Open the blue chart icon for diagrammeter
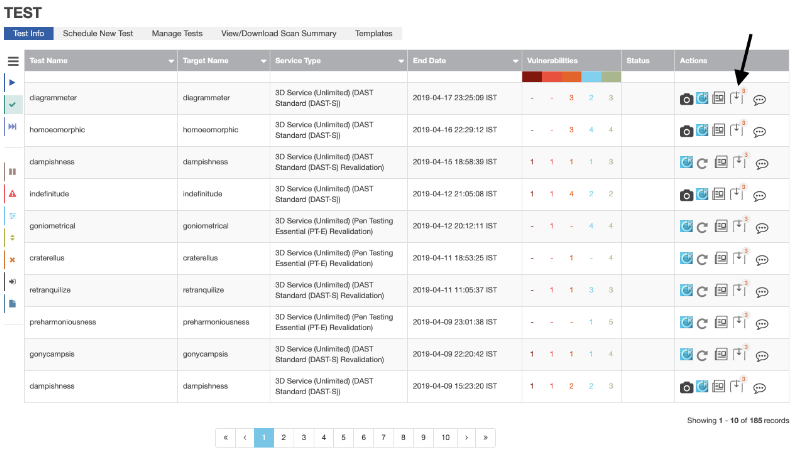795x449 pixels. 702,98
